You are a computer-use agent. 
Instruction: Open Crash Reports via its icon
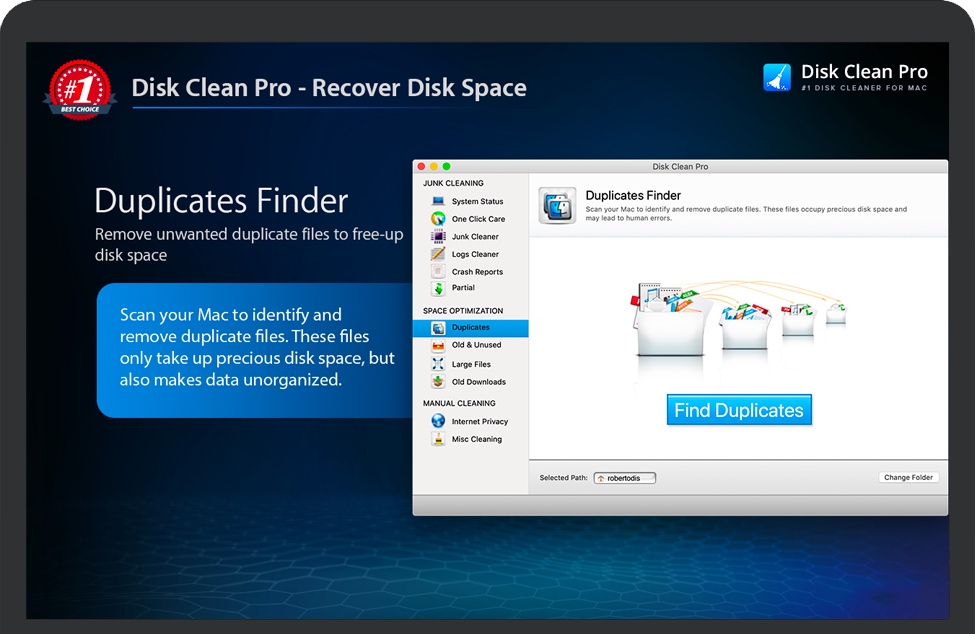[438, 272]
